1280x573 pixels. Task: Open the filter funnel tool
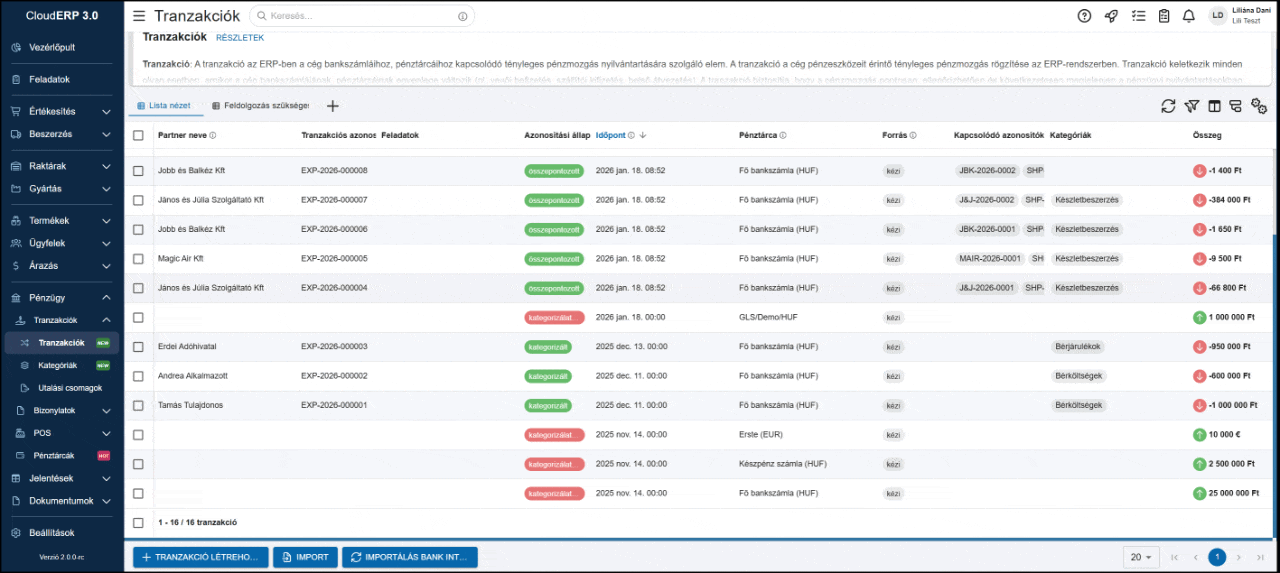pos(1191,106)
